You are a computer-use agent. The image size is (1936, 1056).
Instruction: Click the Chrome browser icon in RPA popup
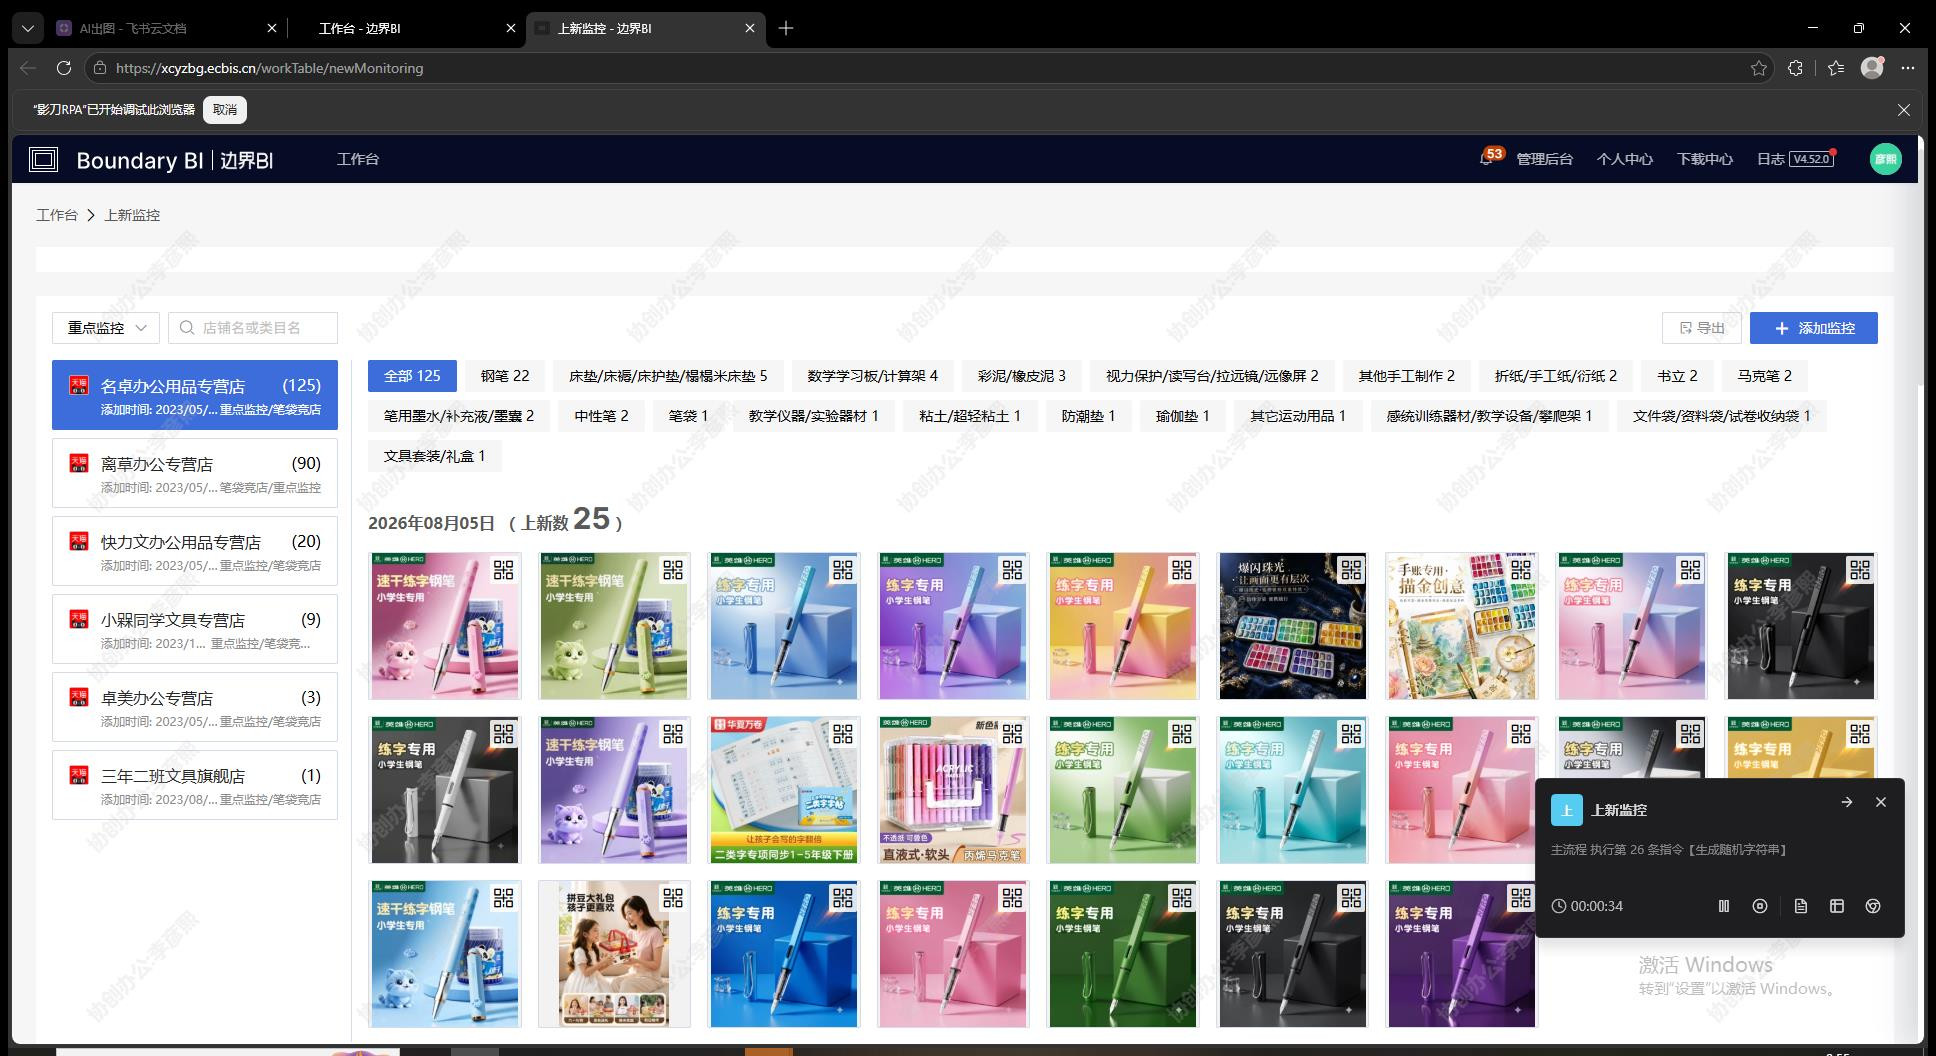pyautogui.click(x=1873, y=906)
